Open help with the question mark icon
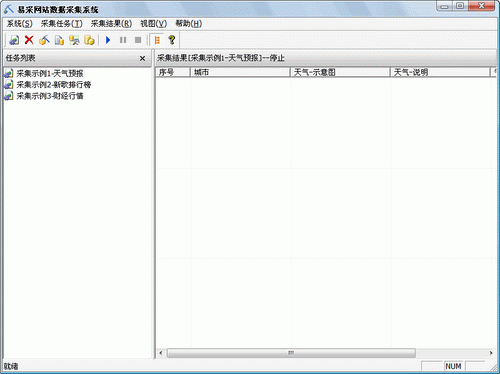Screen dimensions: 500x374 click(172, 40)
